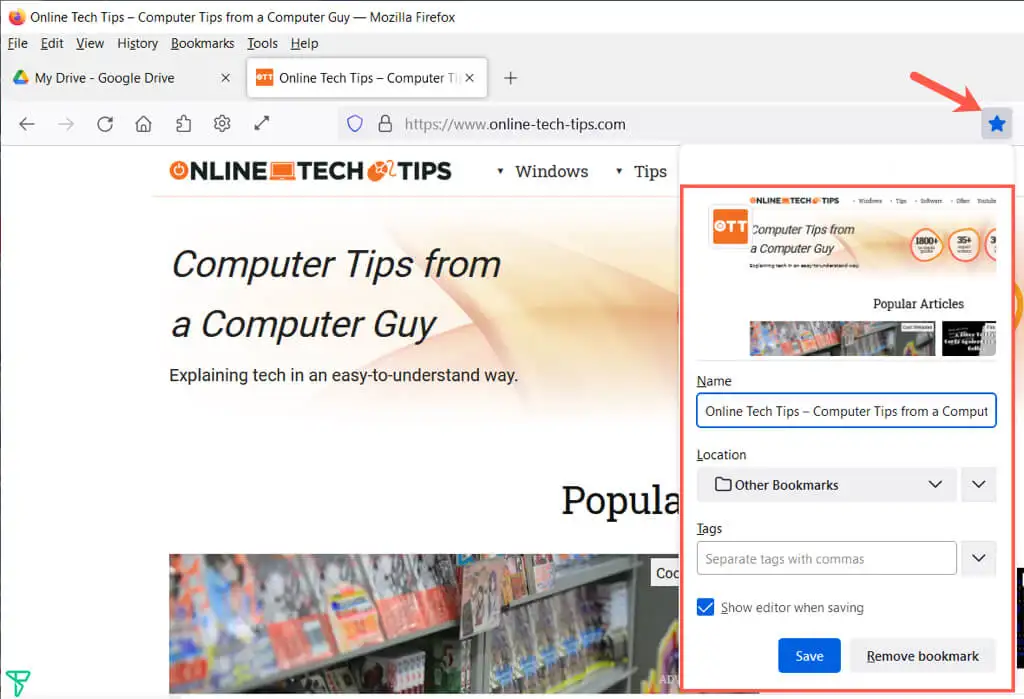This screenshot has height=699, width=1024.
Task: Click the Back arrow navigation button
Action: click(27, 124)
